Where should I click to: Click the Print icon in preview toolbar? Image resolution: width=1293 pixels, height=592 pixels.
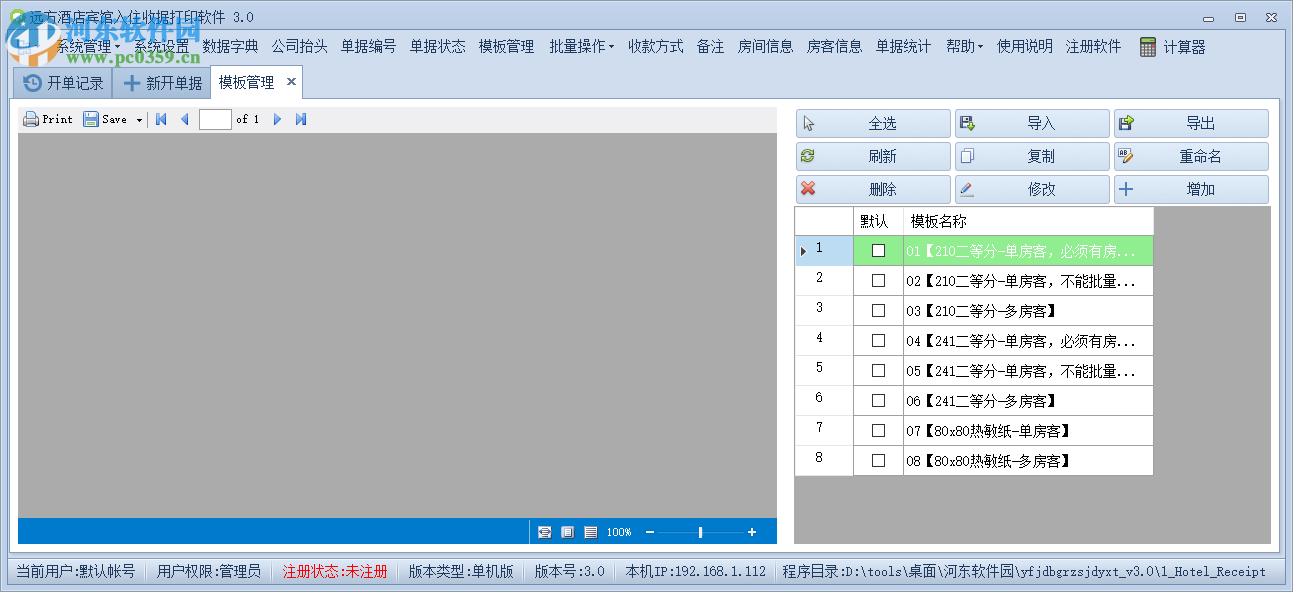pyautogui.click(x=31, y=119)
